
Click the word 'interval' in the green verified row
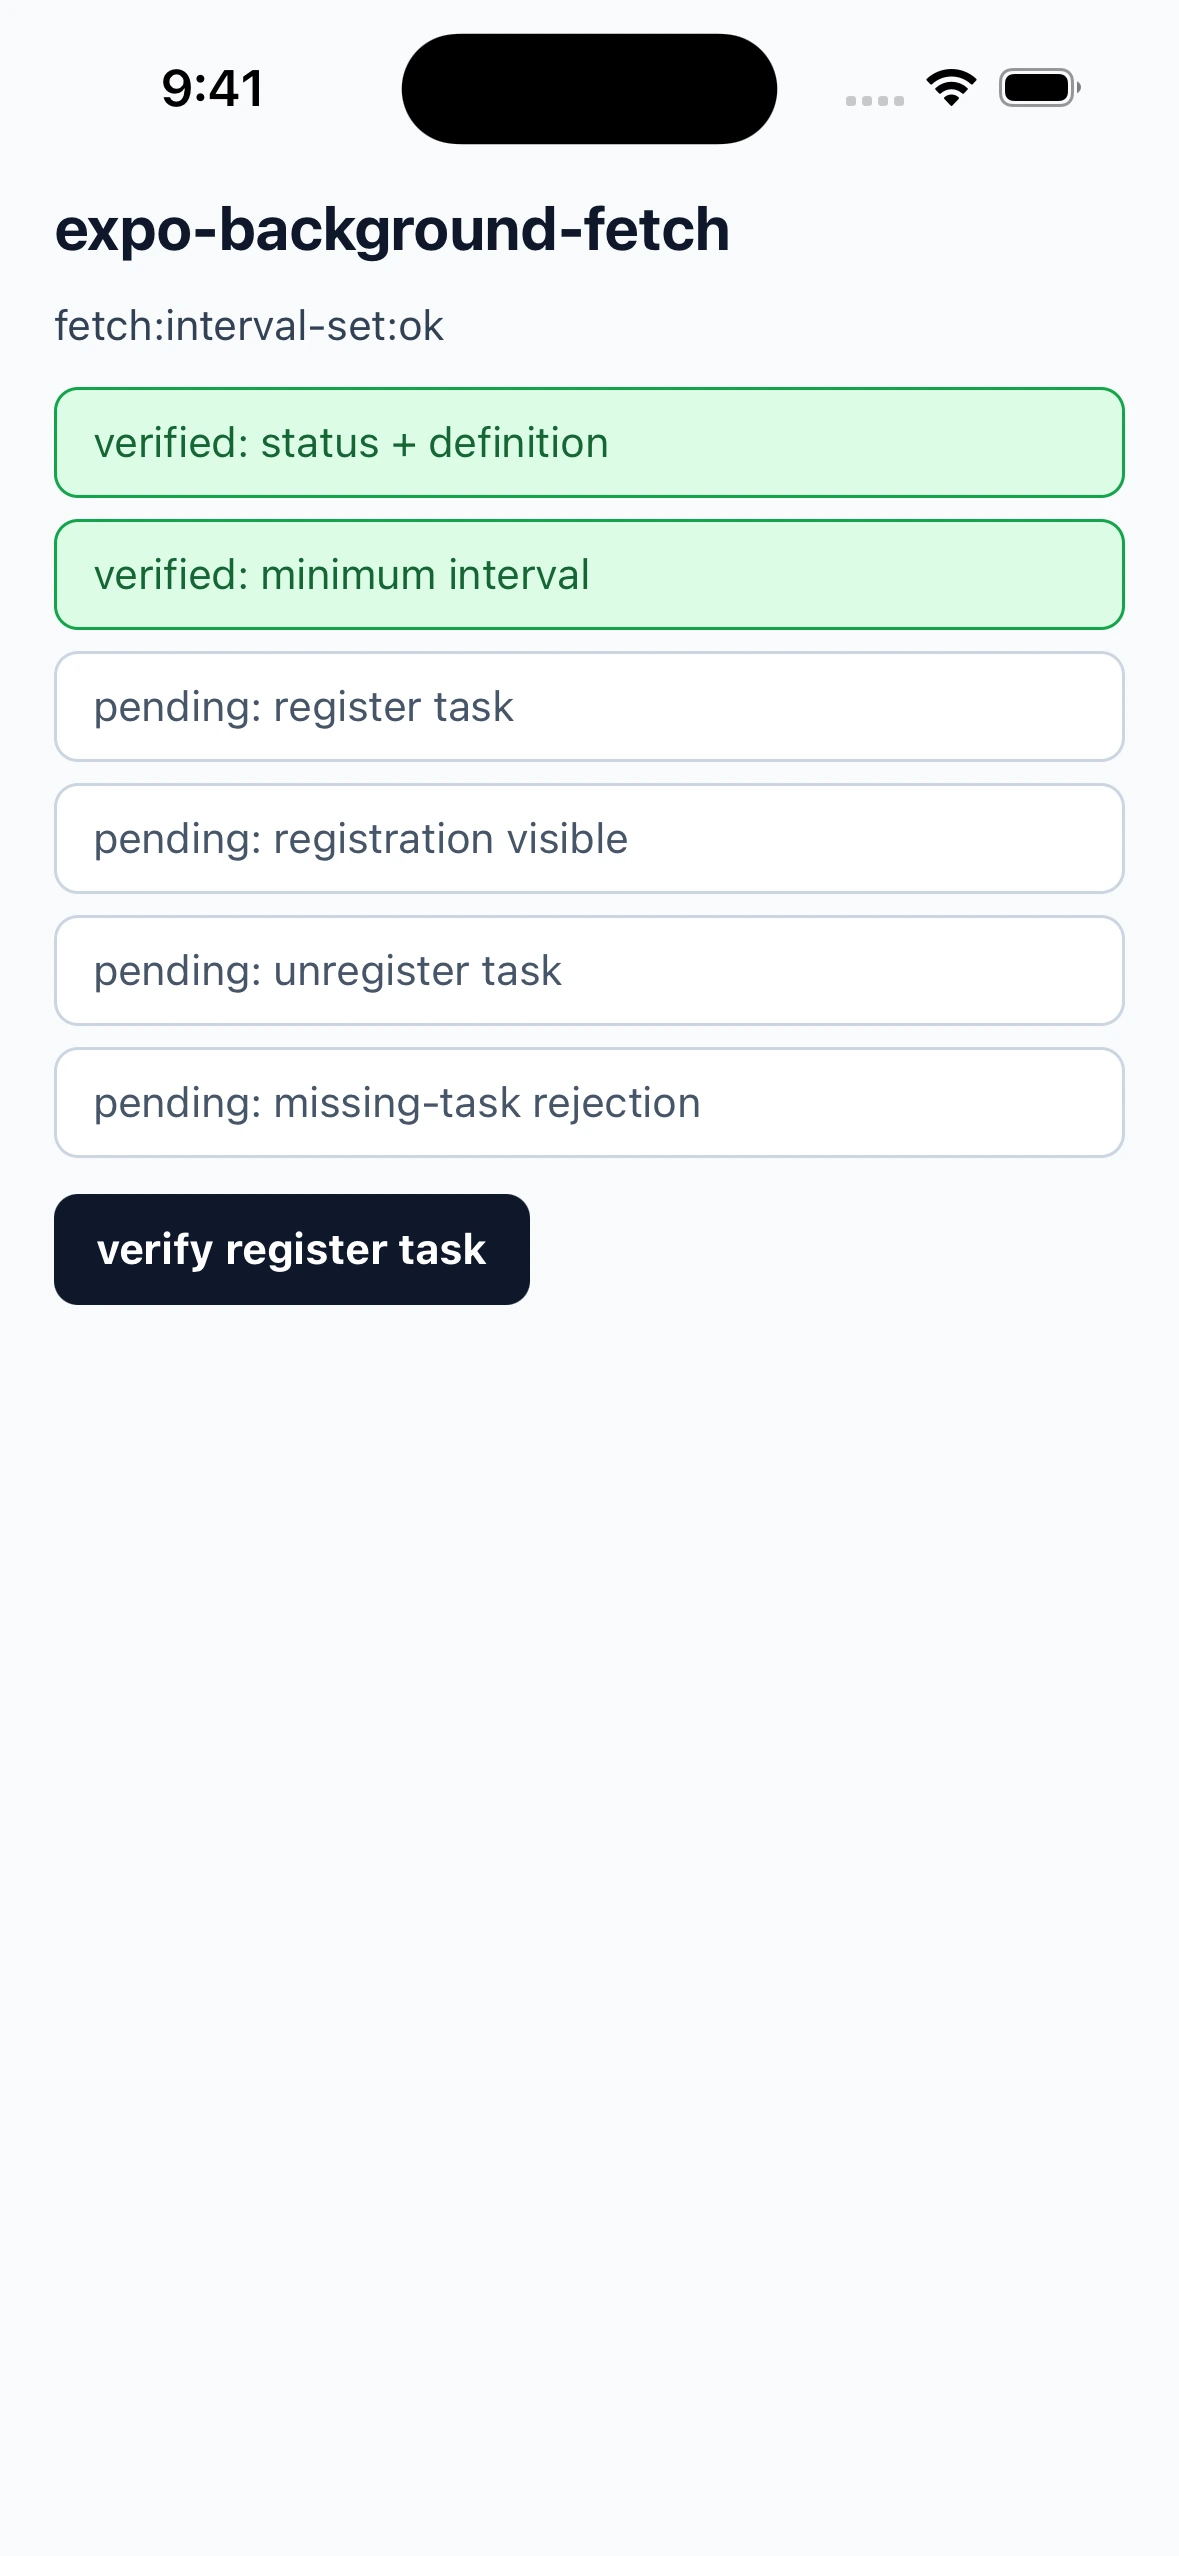click(519, 575)
